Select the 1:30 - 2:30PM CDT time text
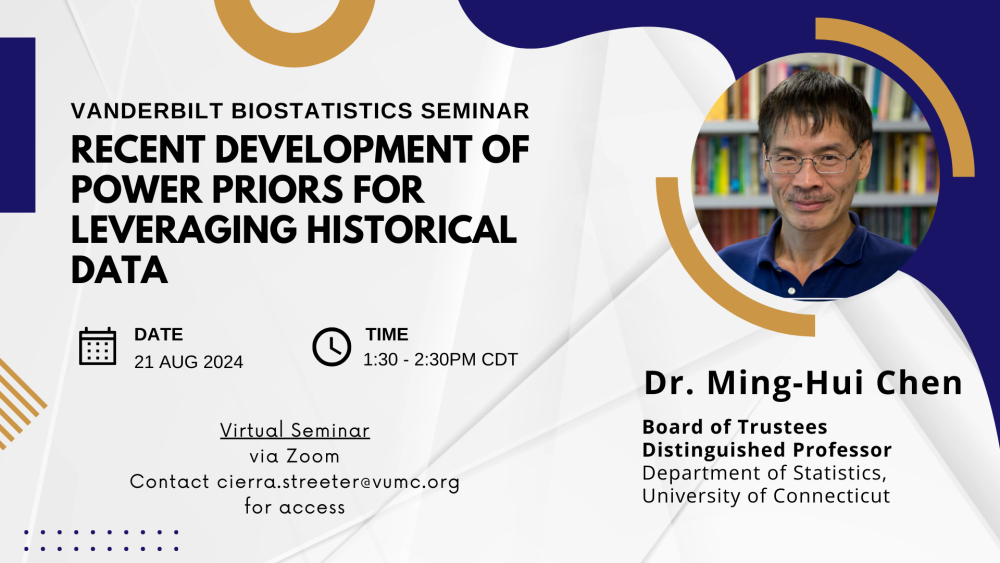Viewport: 1000px width, 563px height. (x=441, y=359)
